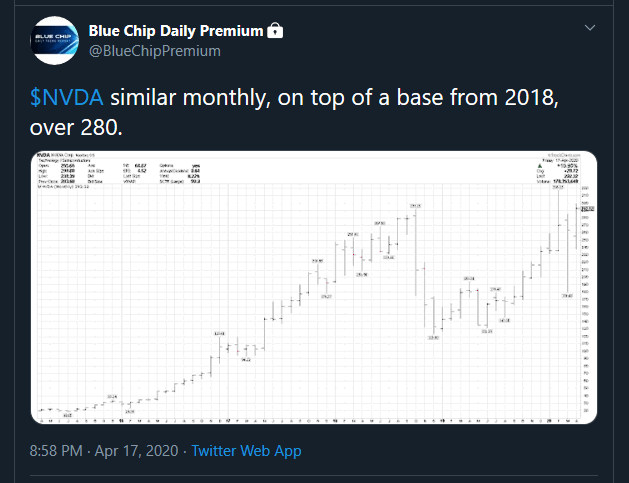Click the 2020 peak price label on chart
This screenshot has height=483, width=629.
pos(558,187)
